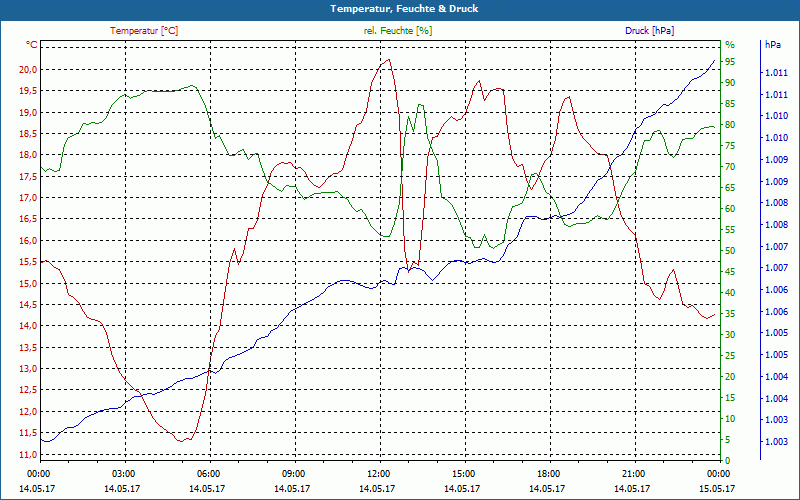800x500 pixels.
Task: Click the green '85' humidity axis value
Action: [x=730, y=104]
